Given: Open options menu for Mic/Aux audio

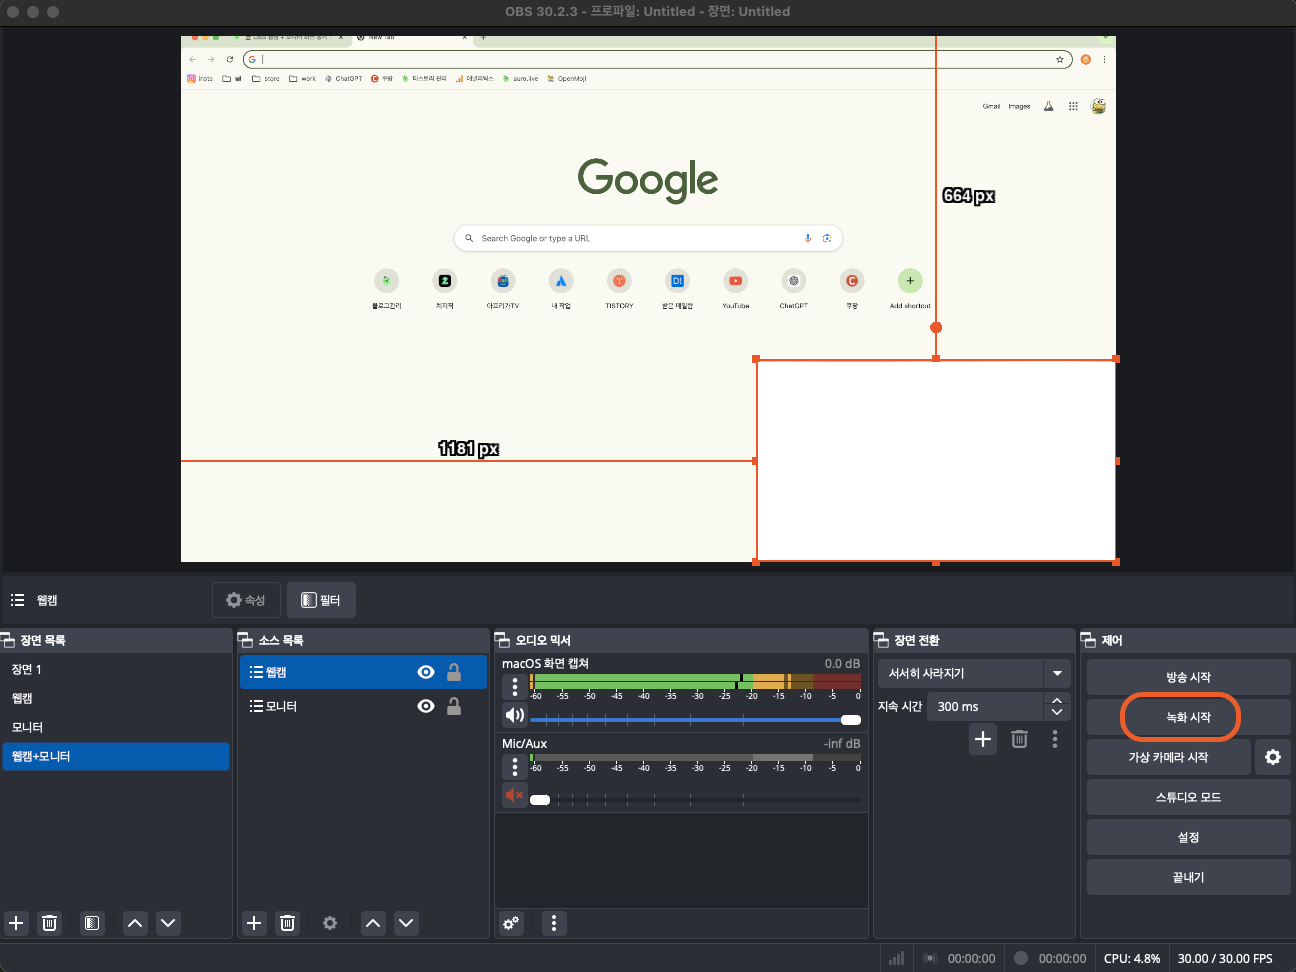Looking at the screenshot, I should point(515,766).
